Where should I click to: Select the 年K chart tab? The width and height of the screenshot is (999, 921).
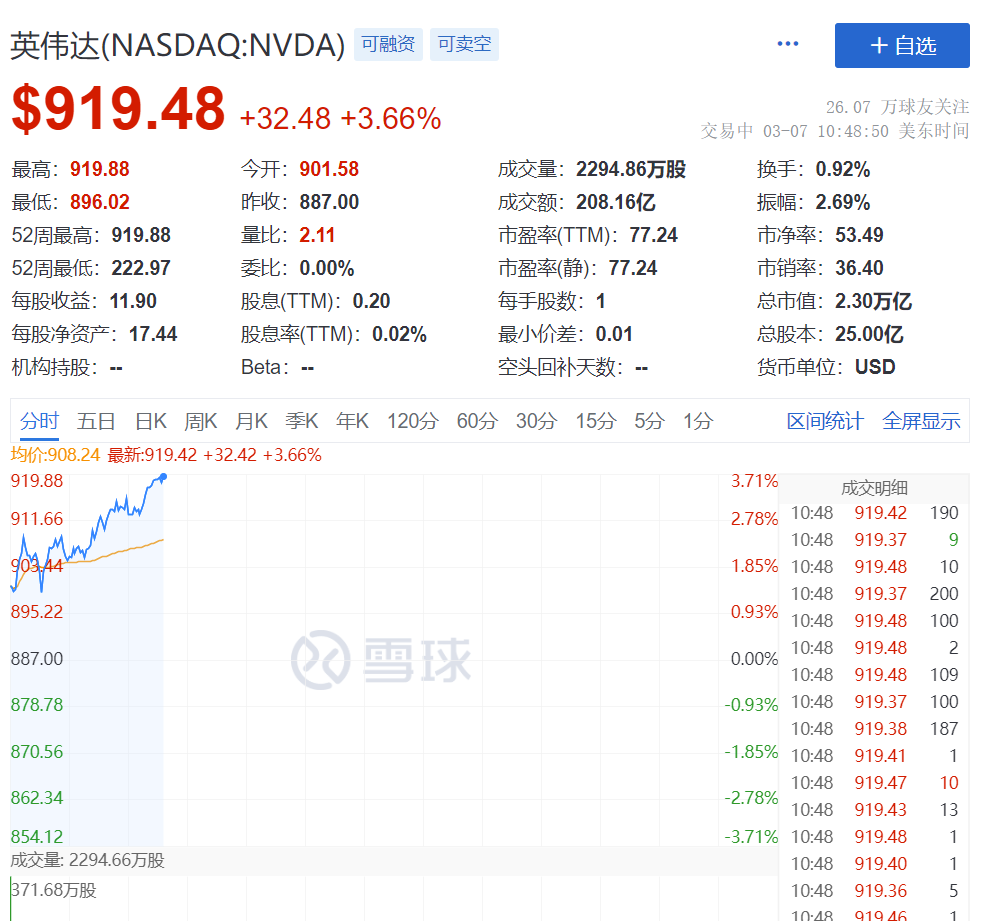point(352,421)
